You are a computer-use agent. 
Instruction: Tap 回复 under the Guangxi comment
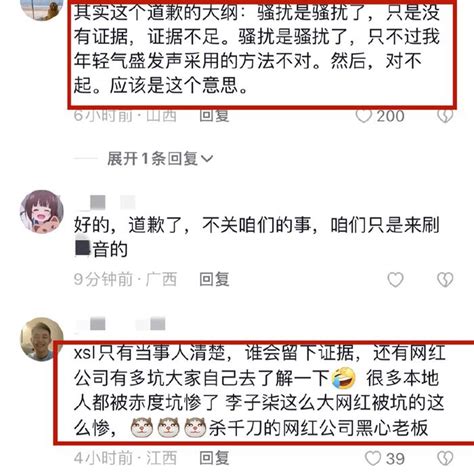[214, 279]
